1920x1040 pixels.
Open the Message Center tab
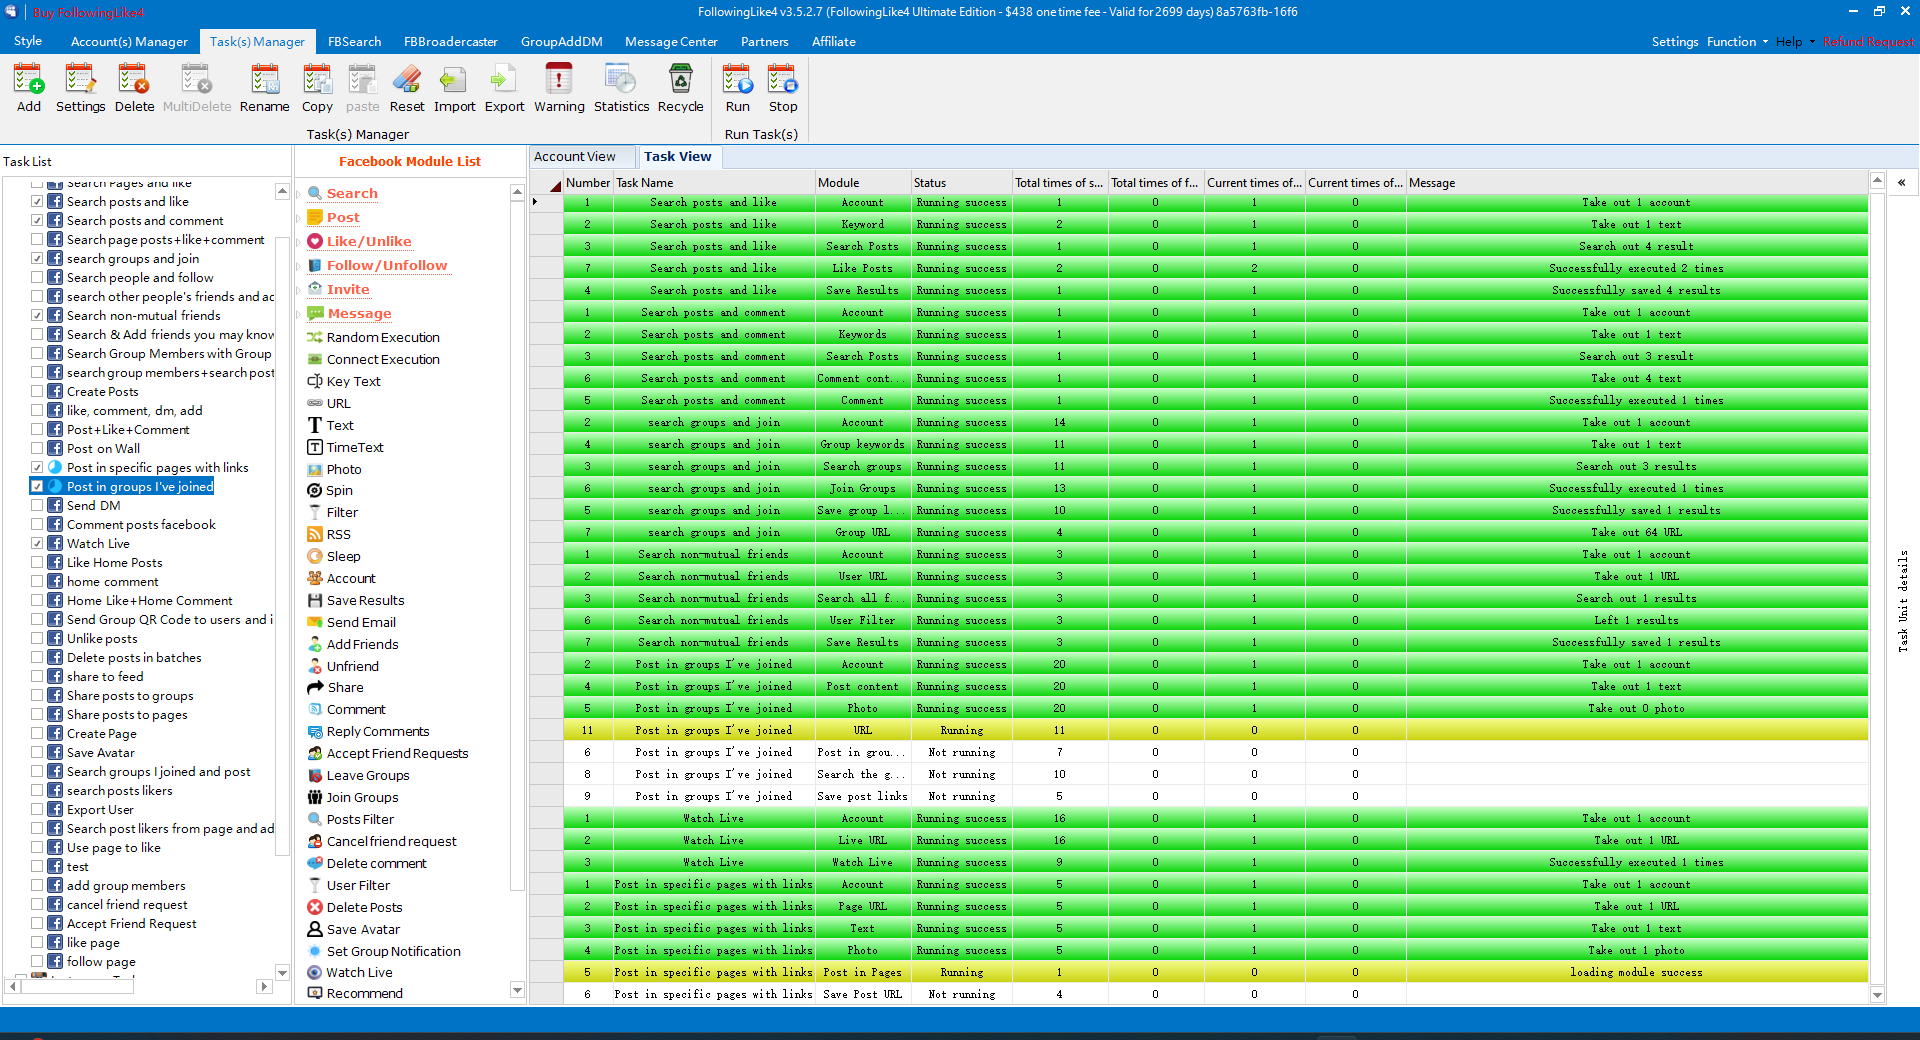point(671,41)
